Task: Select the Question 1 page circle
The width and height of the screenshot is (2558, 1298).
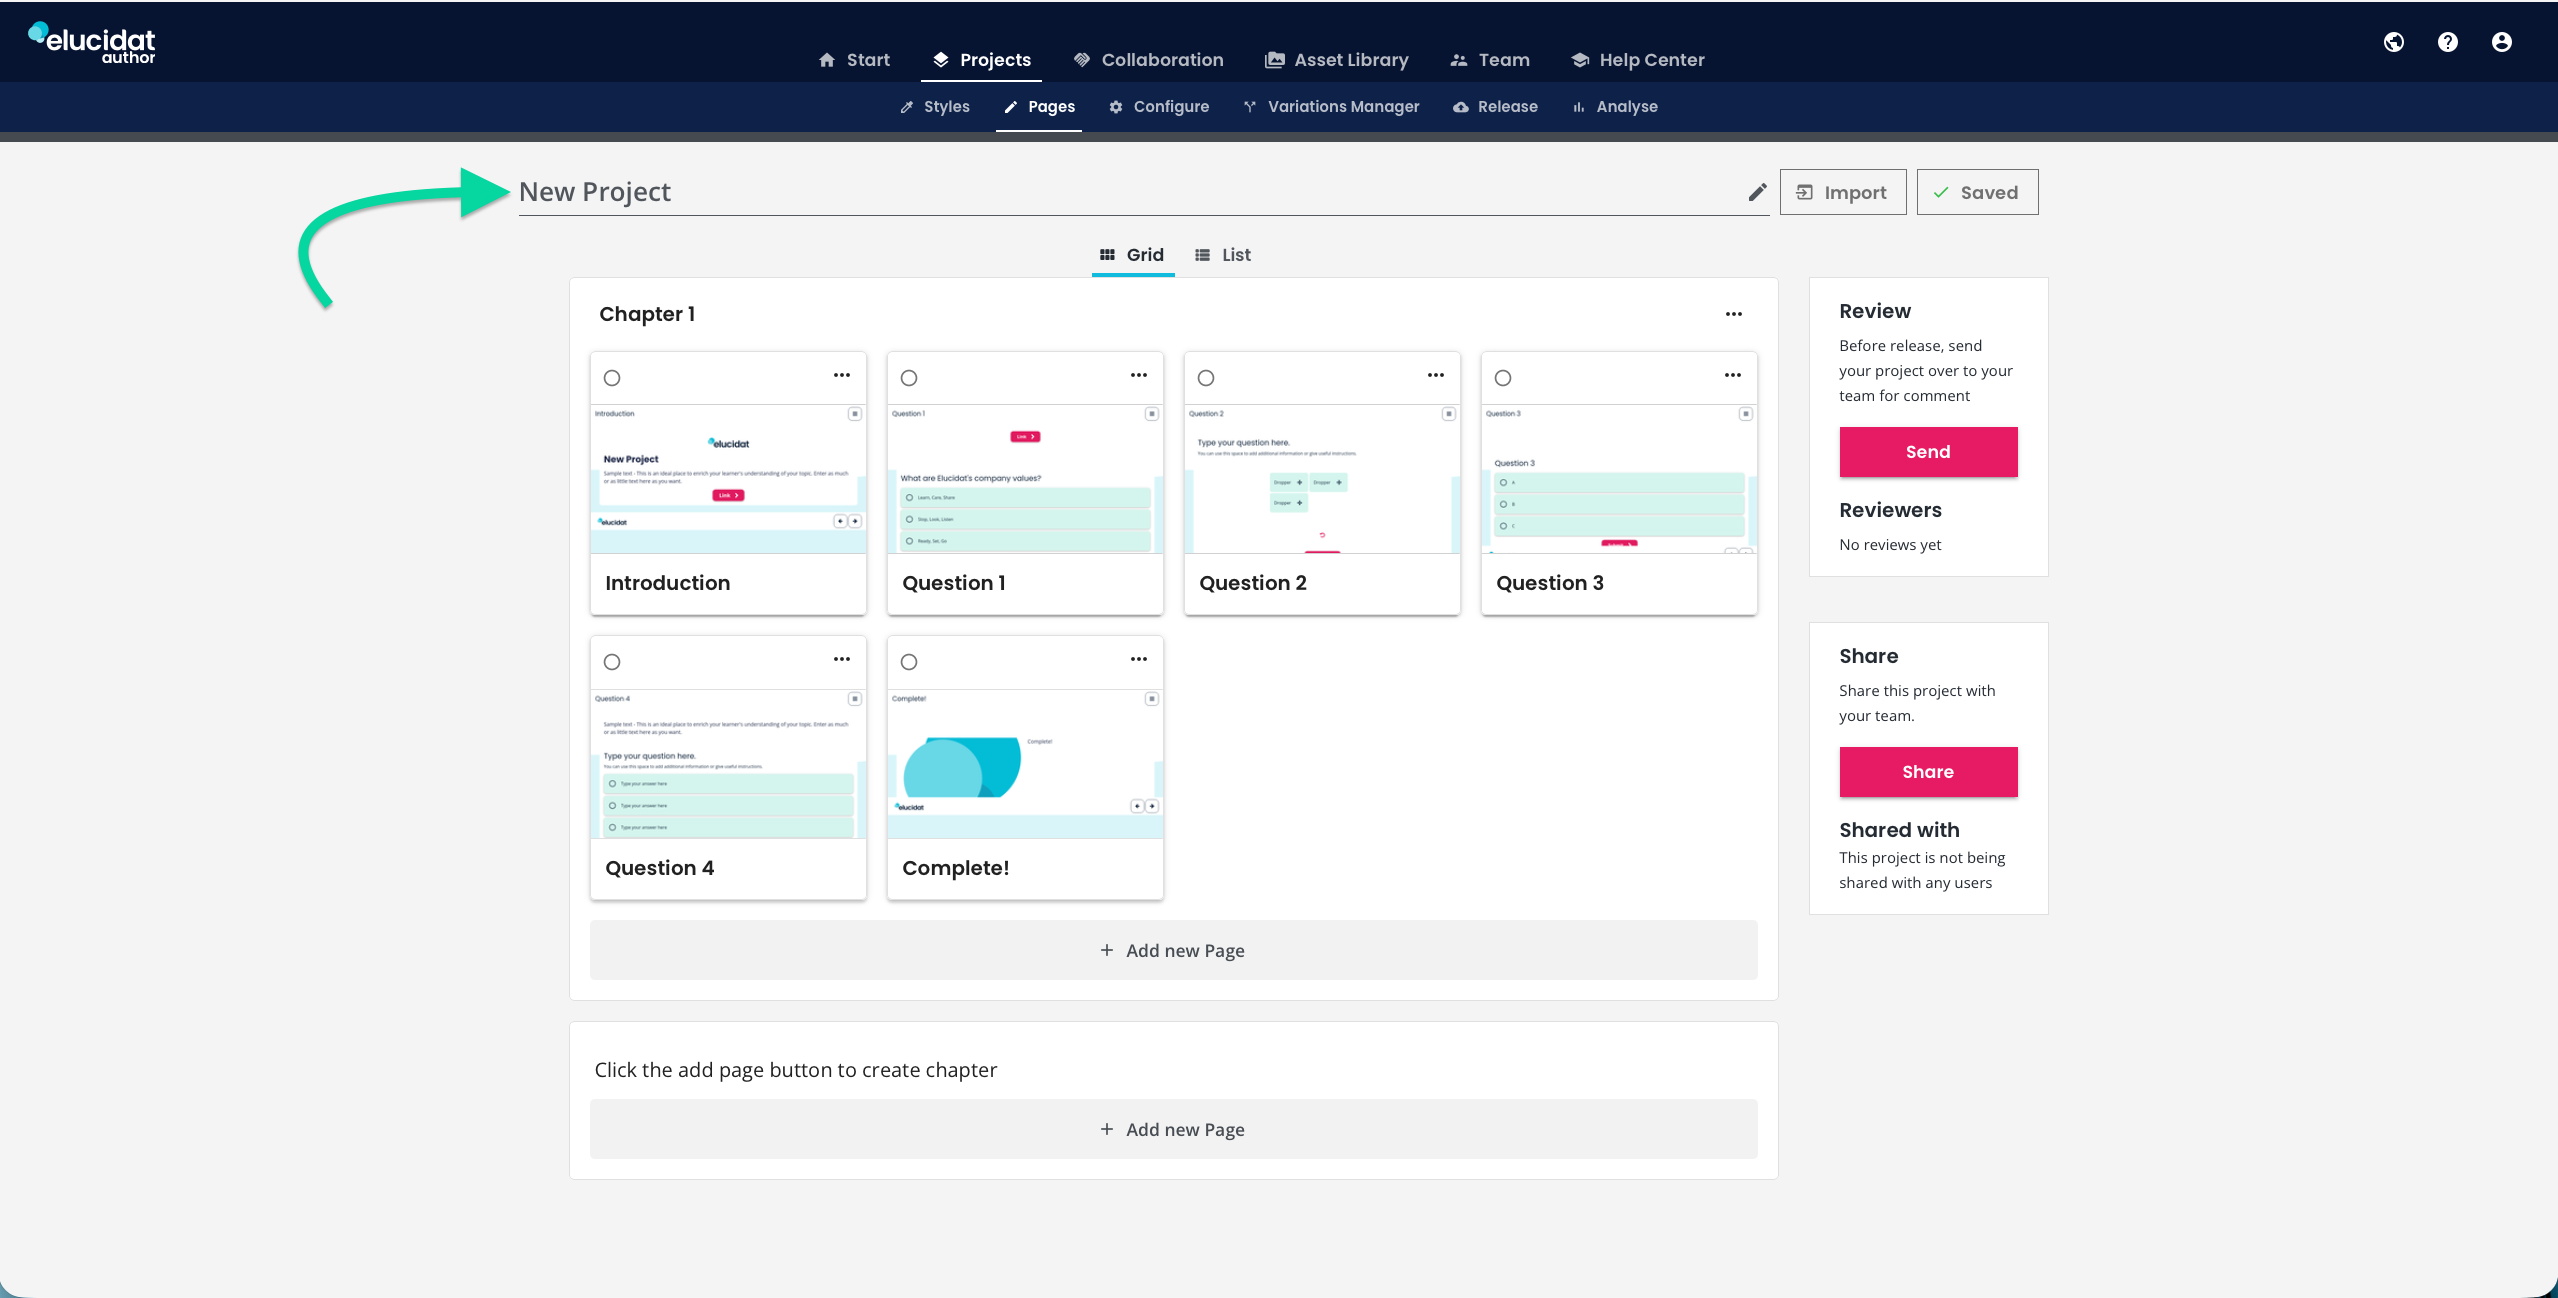Action: (909, 378)
